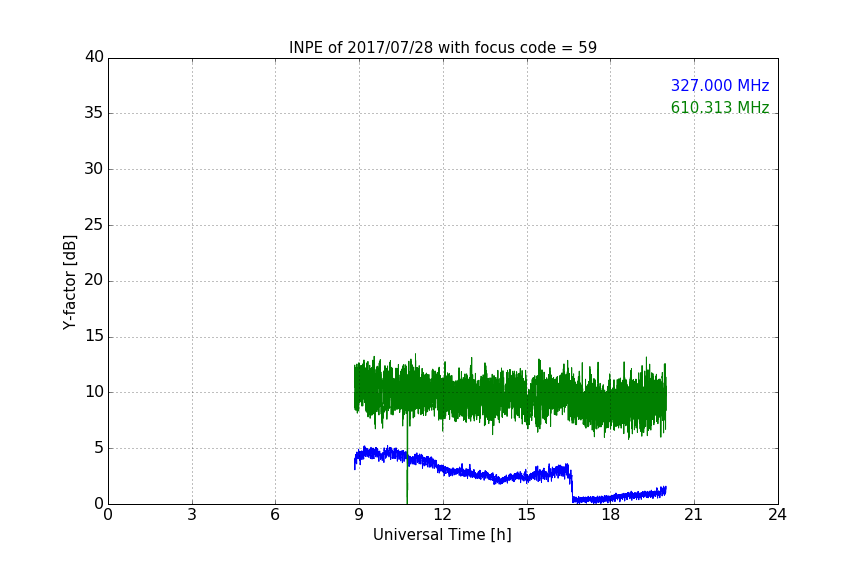Screen dimensions: 864x576
Task: Click the y-axis tick label '35'
Action: point(94,113)
